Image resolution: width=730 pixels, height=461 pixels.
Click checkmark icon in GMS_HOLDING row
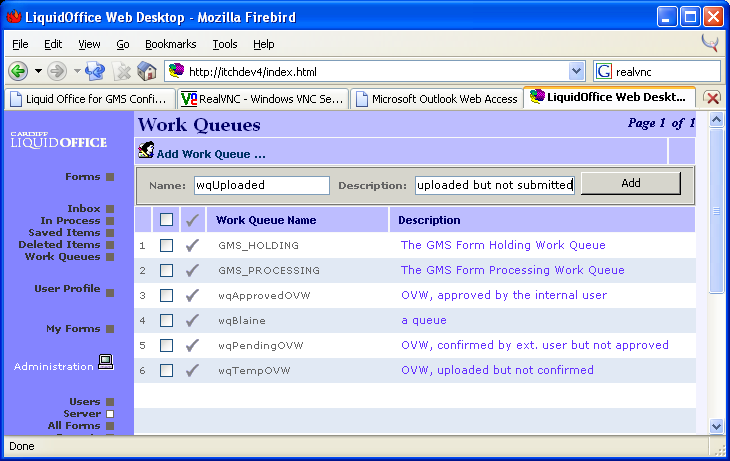(x=193, y=245)
